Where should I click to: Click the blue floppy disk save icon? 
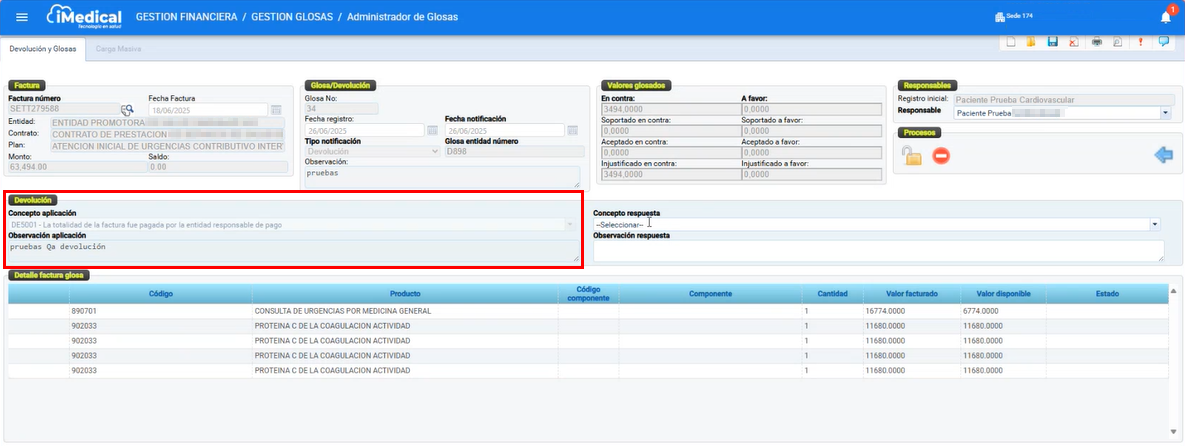pos(1052,42)
